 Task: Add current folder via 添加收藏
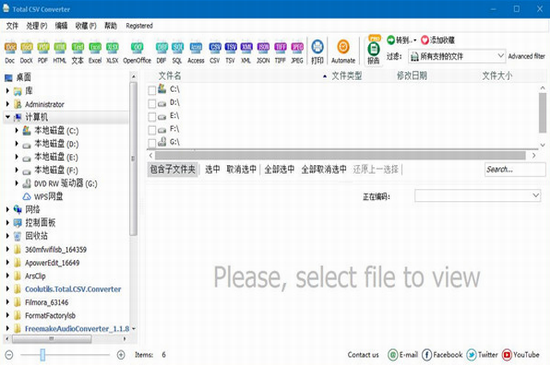(438, 40)
